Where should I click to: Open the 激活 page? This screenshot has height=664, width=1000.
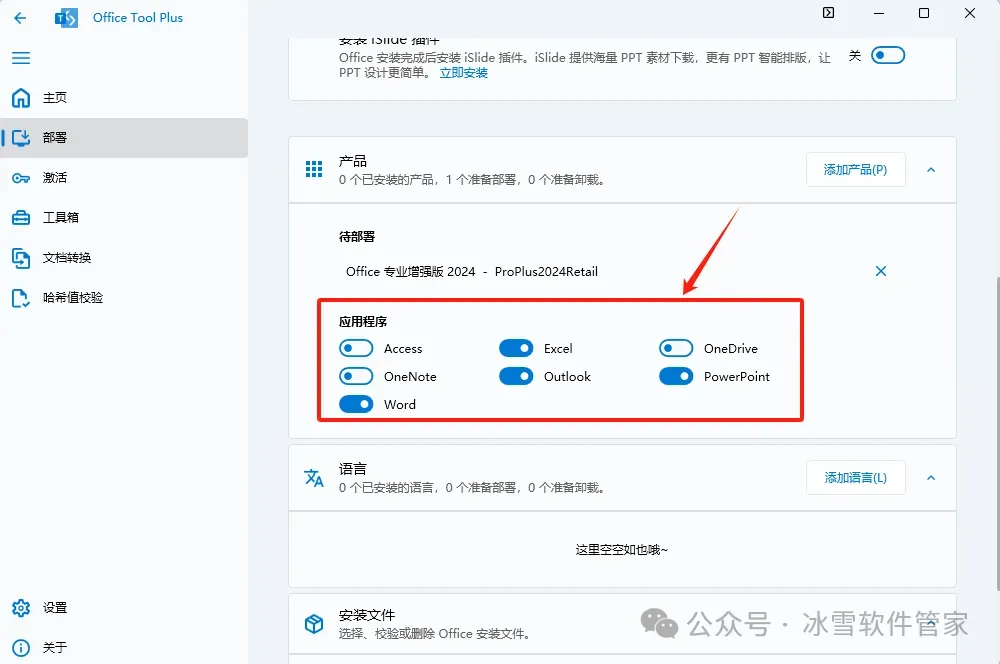click(124, 178)
